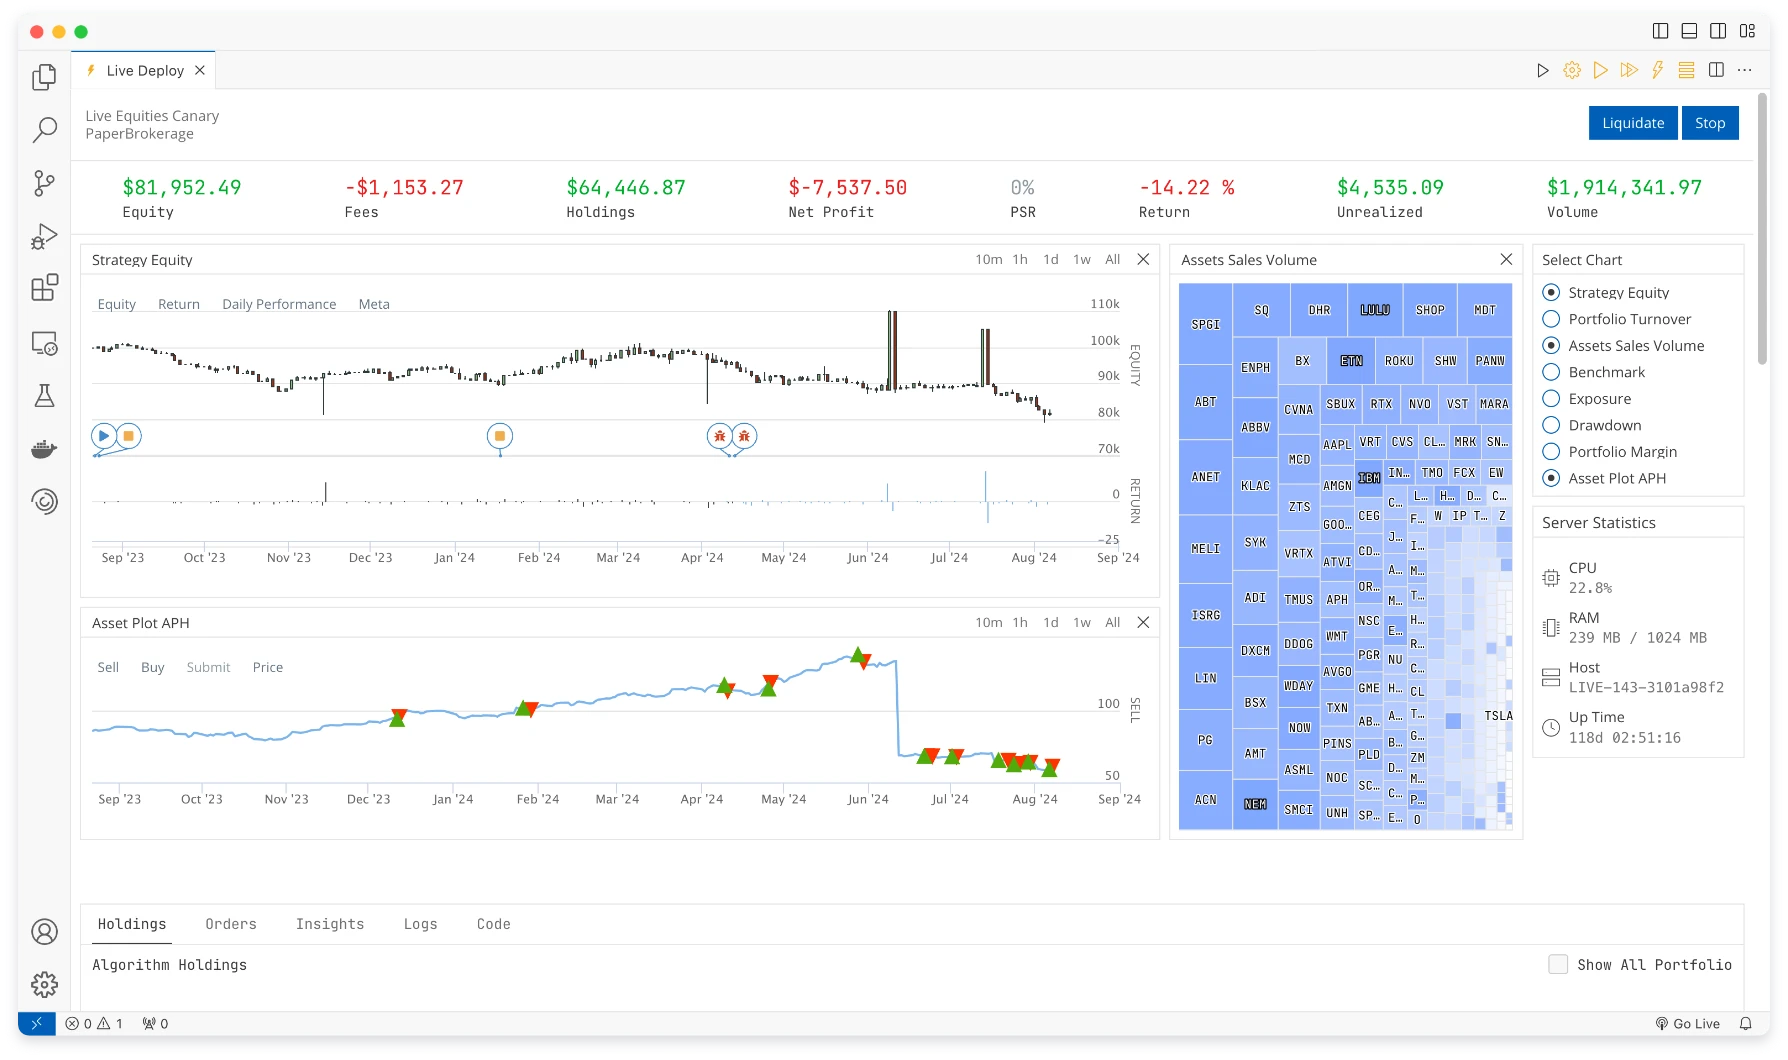
Task: Open the Docker sidebar panel
Action: (x=44, y=449)
